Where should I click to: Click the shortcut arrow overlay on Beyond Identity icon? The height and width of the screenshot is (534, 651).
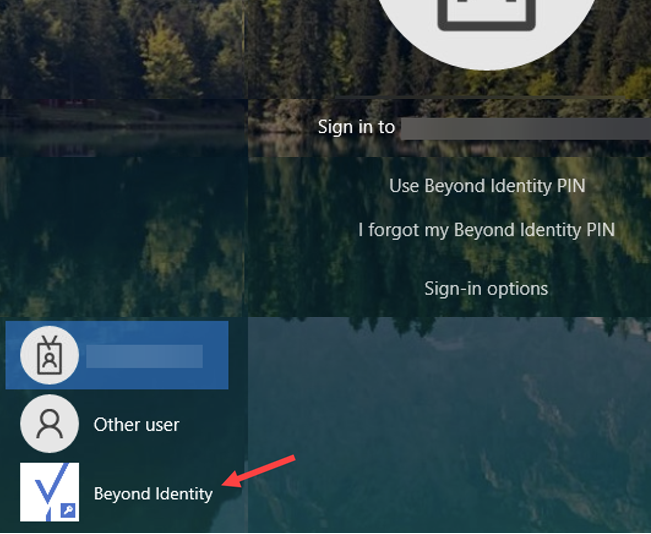click(x=66, y=510)
